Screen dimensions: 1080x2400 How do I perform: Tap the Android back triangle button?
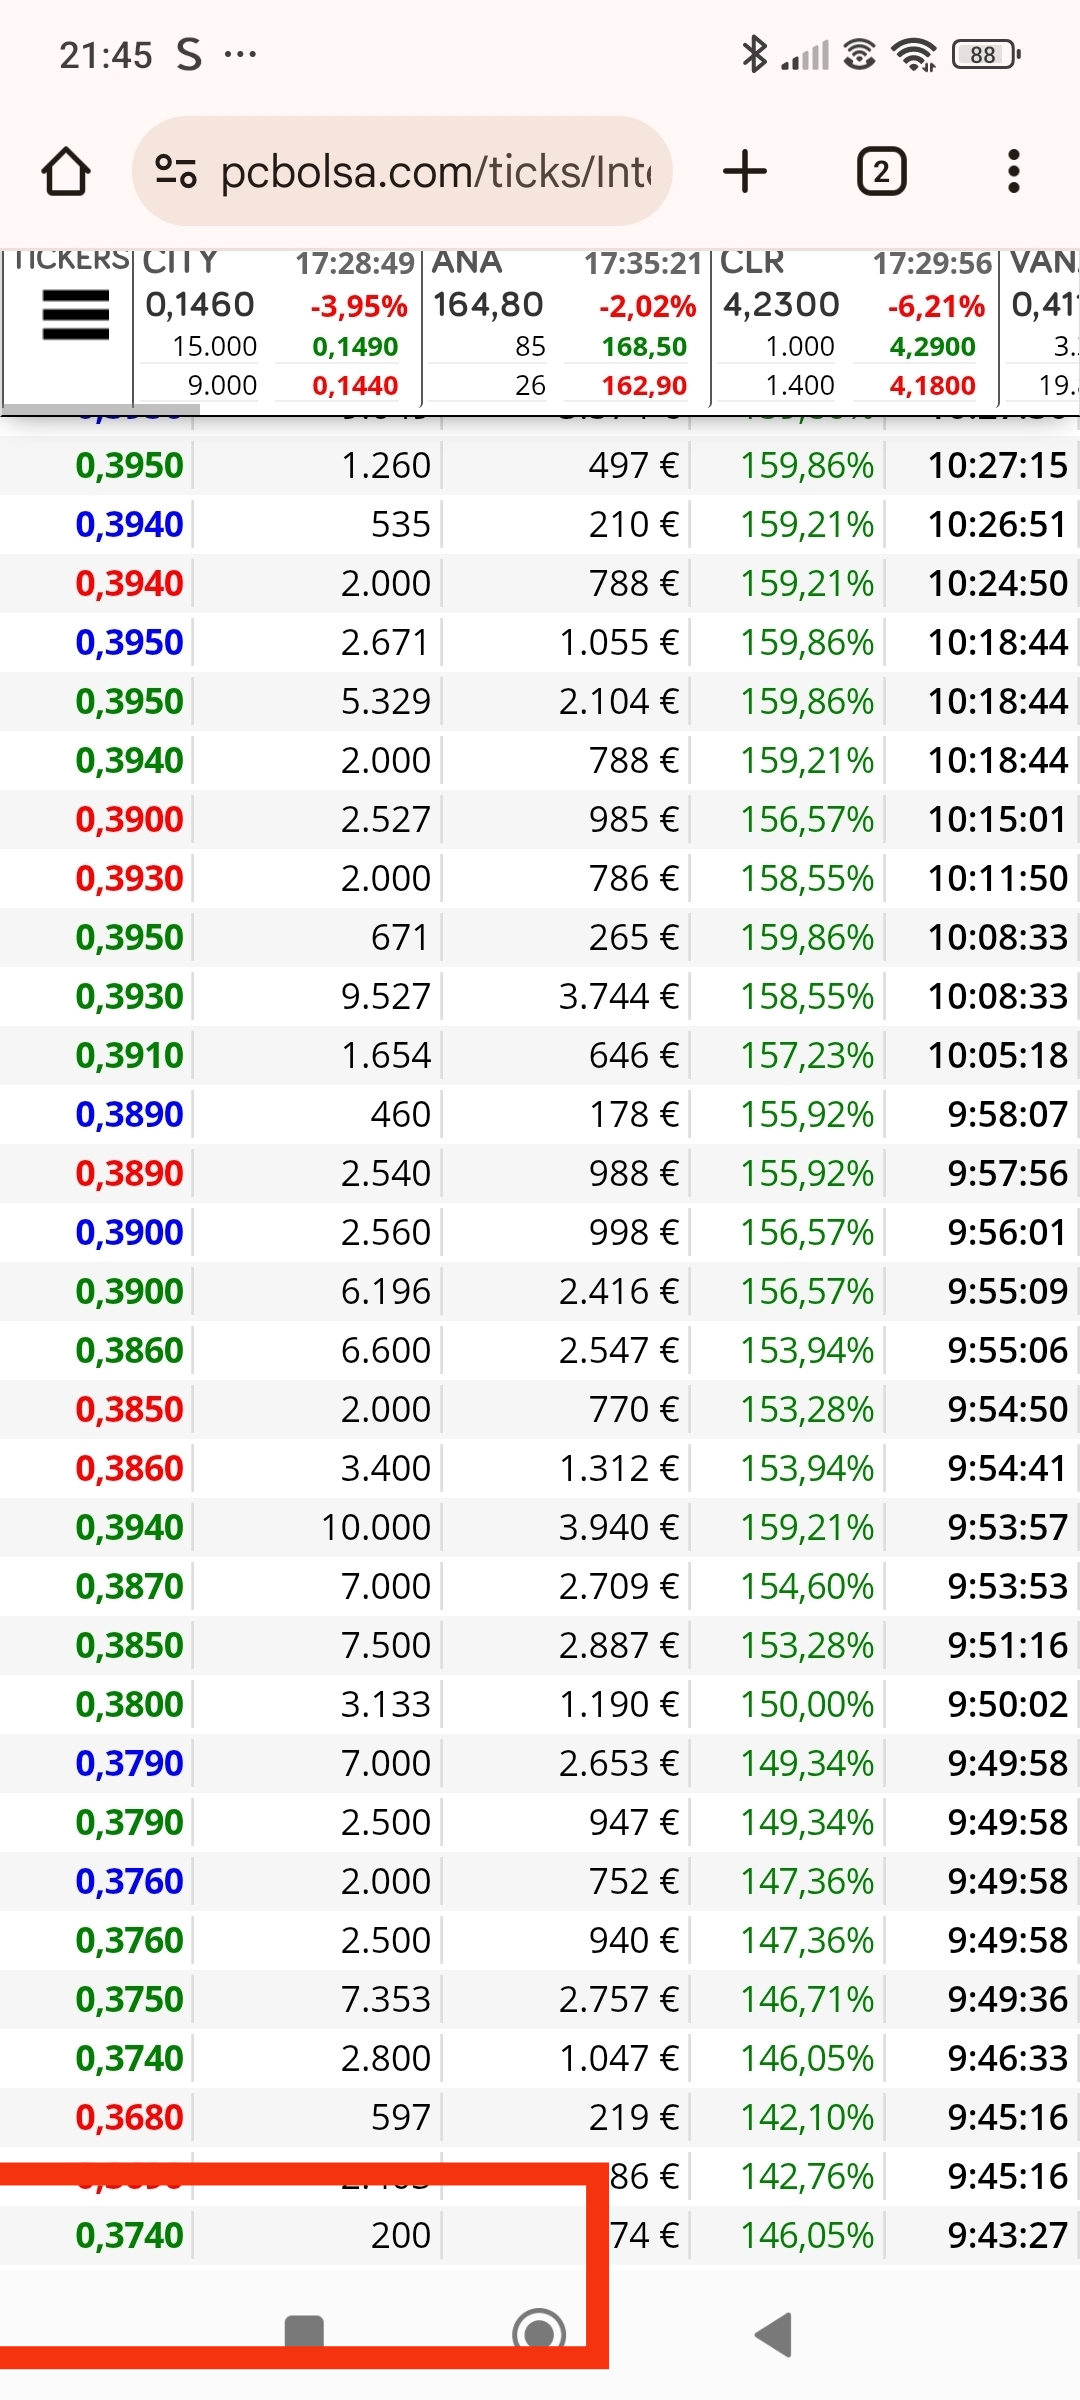[773, 2334]
